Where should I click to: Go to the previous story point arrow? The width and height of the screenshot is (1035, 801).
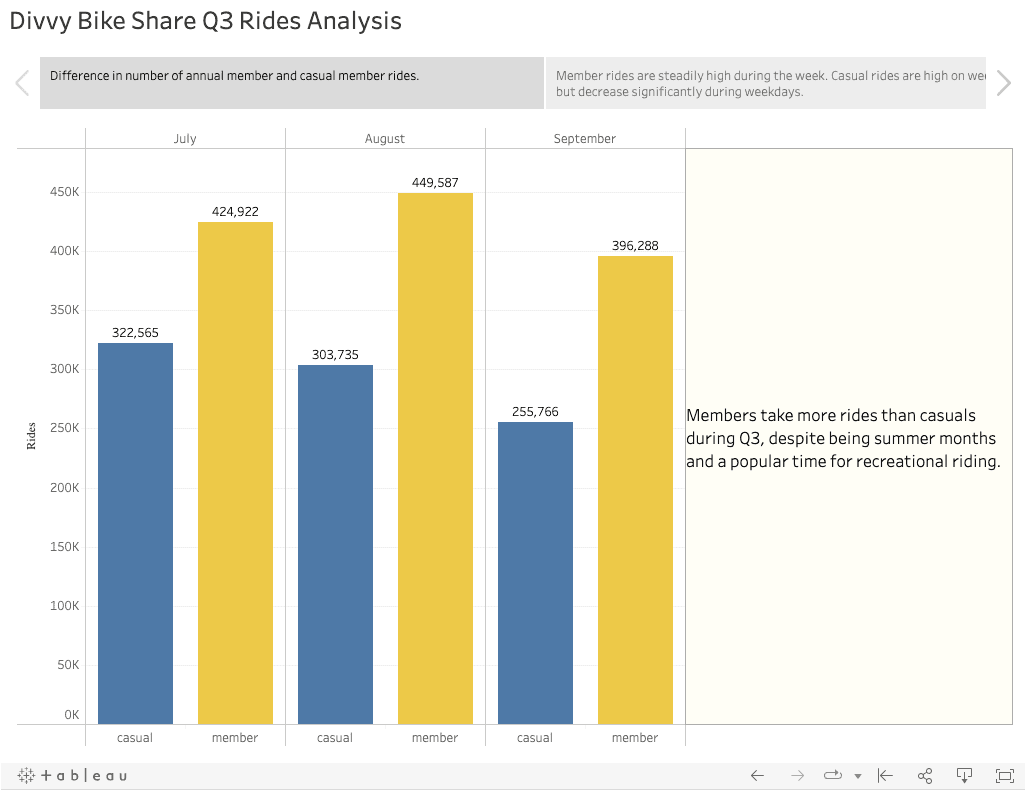(22, 83)
